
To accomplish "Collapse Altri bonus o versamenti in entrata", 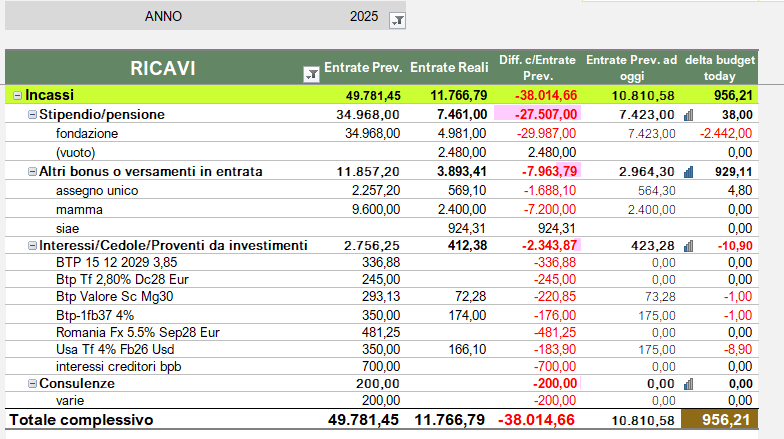I will 32,172.
